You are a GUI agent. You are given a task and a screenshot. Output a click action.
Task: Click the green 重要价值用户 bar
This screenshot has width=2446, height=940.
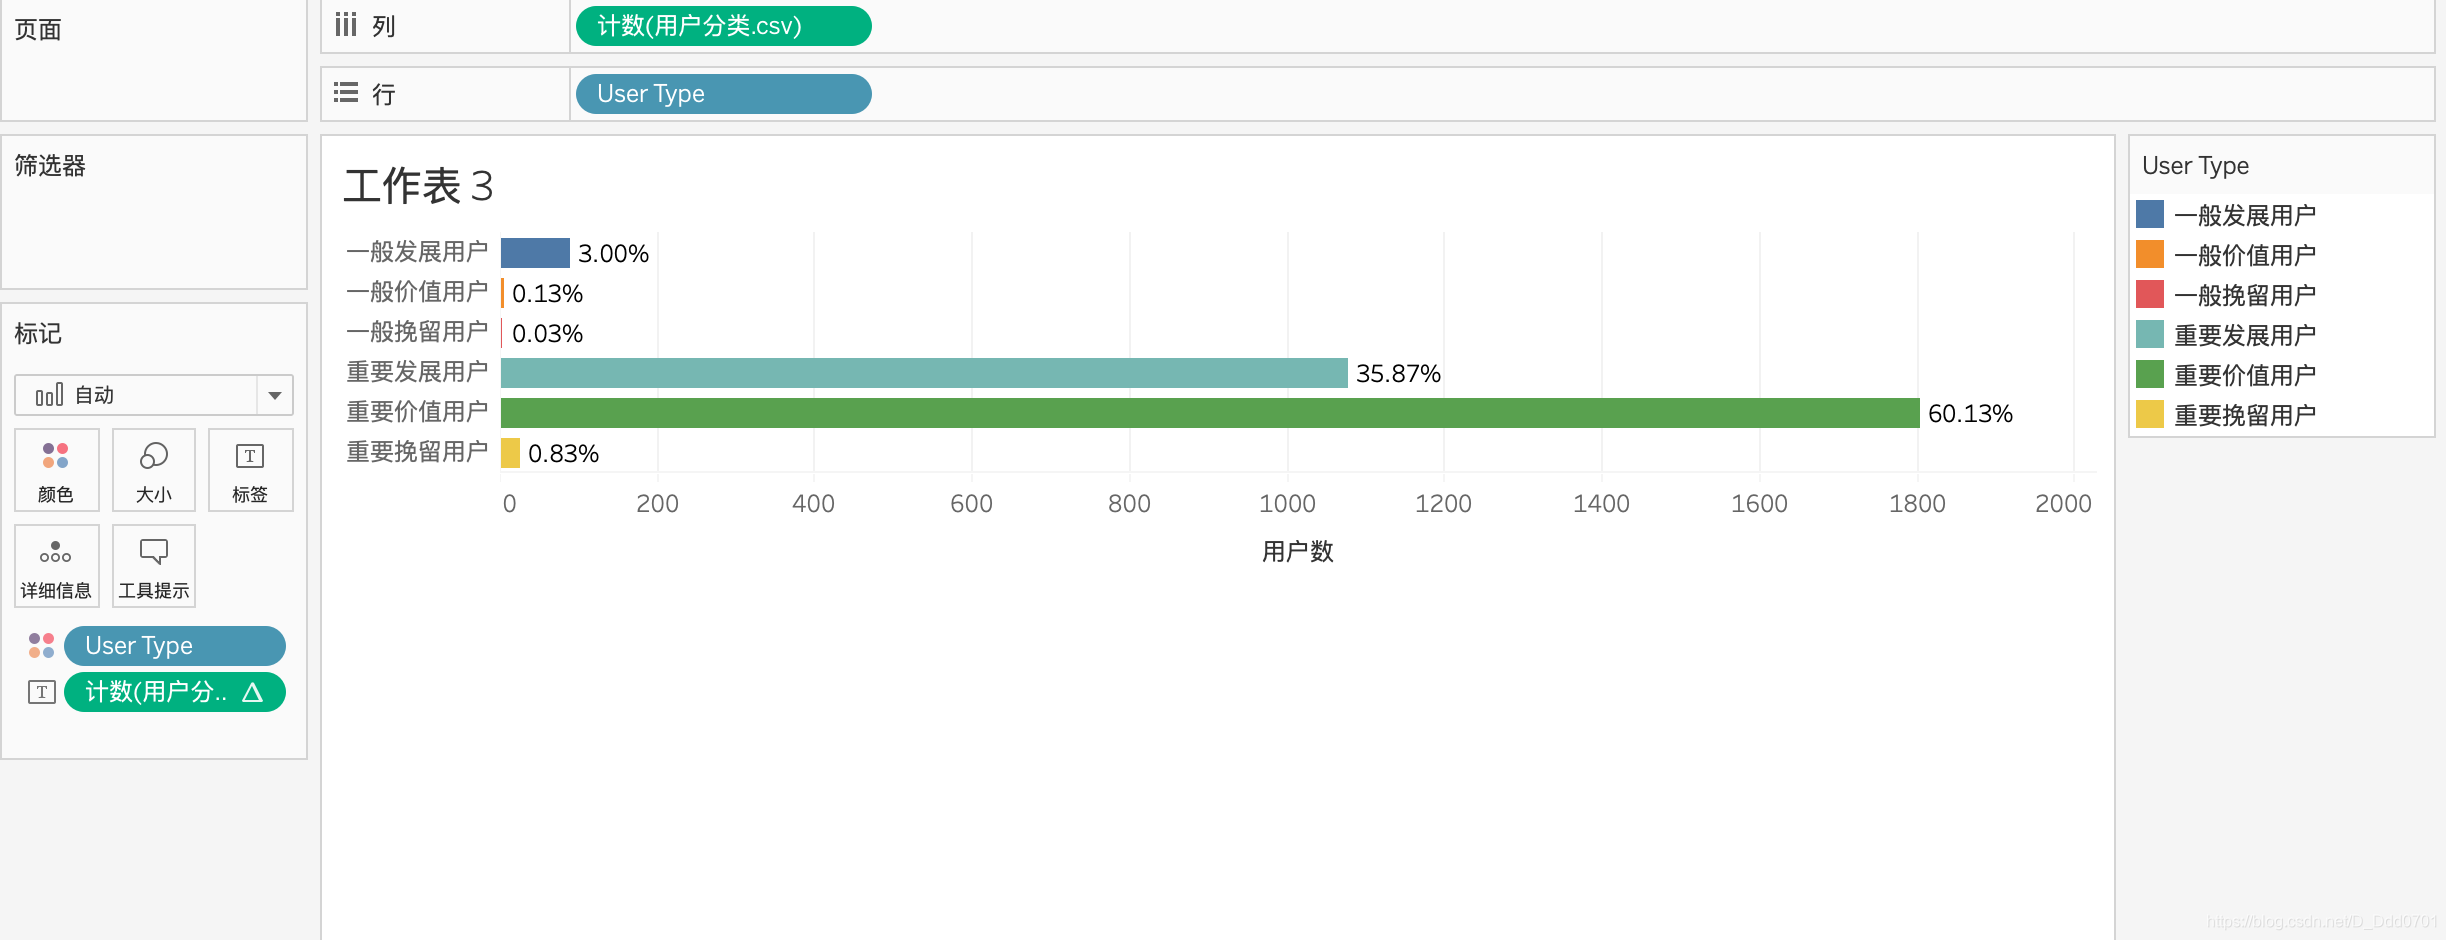[1210, 413]
